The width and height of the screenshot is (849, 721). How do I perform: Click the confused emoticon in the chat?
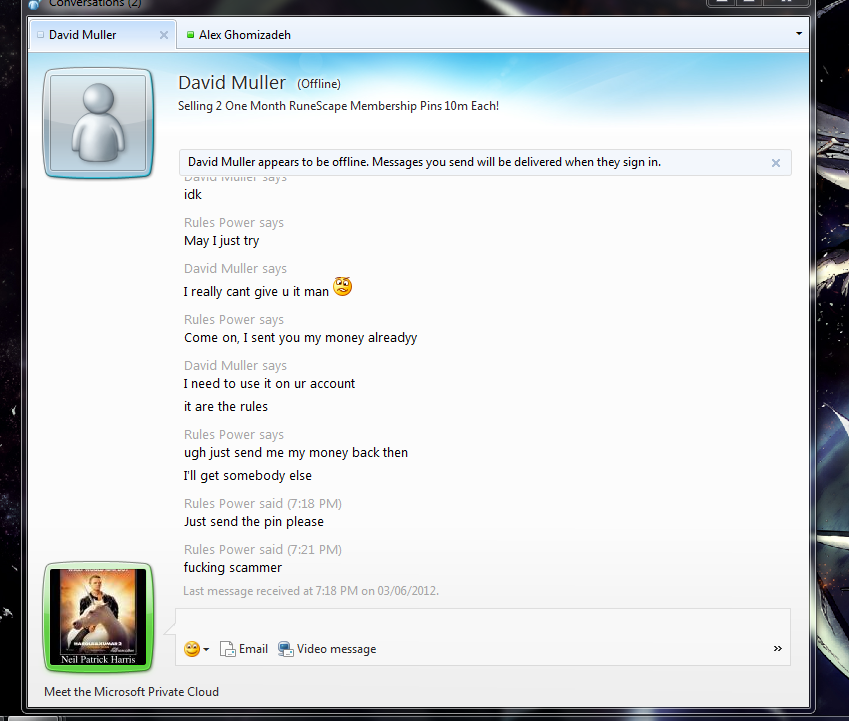pyautogui.click(x=342, y=286)
